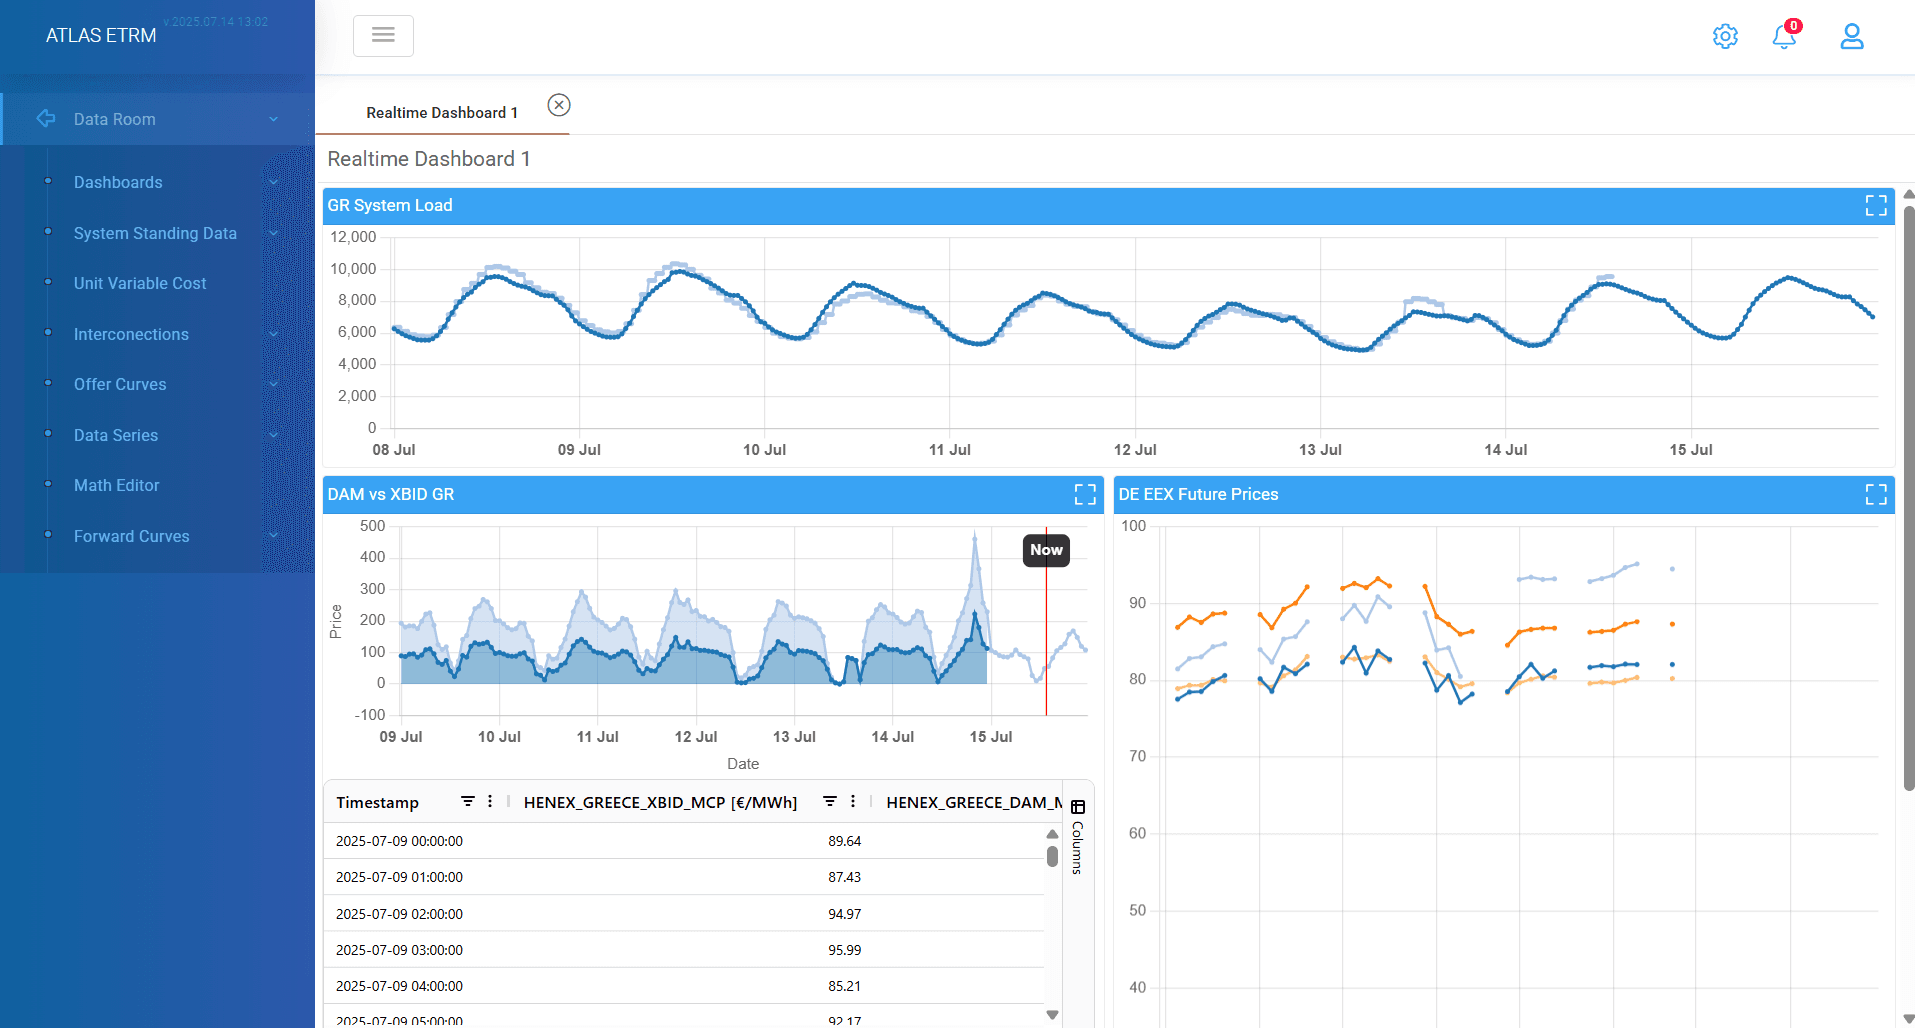1915x1028 pixels.
Task: Maximize the DAM vs XBID GR panel
Action: point(1085,494)
